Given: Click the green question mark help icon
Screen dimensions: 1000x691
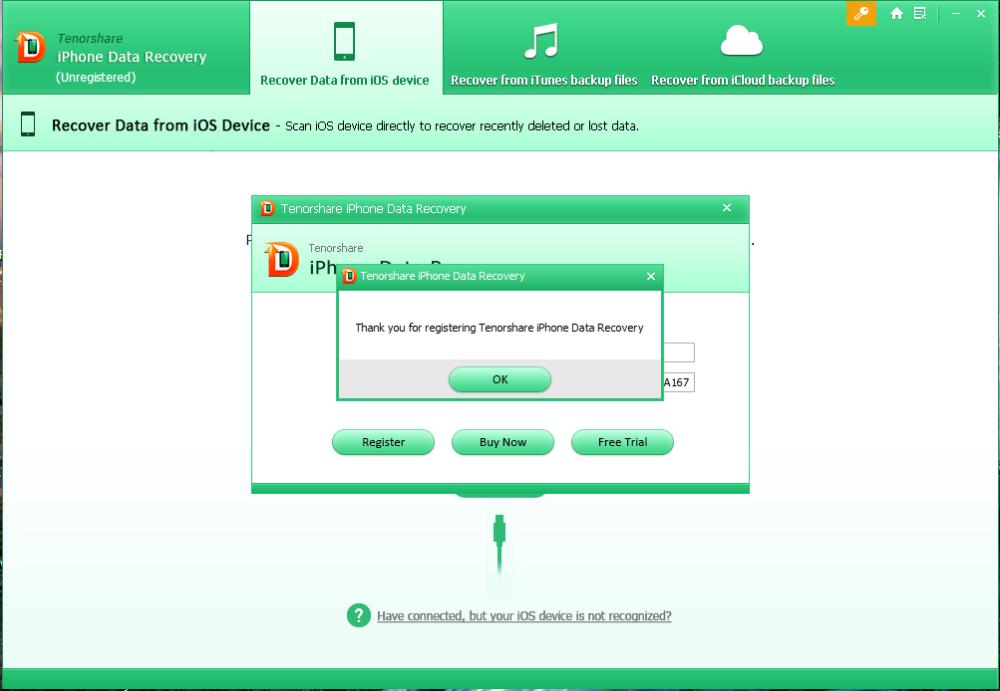Looking at the screenshot, I should (x=359, y=615).
